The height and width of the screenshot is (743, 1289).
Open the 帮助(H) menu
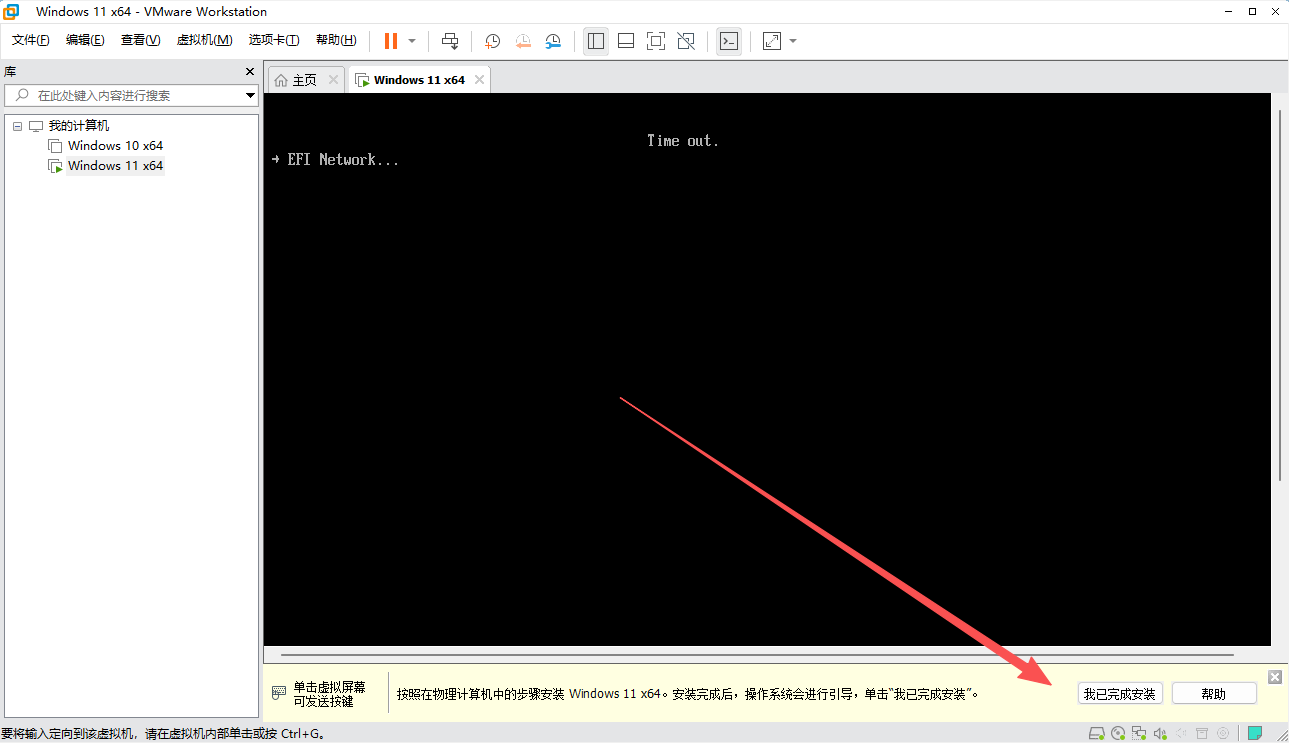[x=336, y=40]
